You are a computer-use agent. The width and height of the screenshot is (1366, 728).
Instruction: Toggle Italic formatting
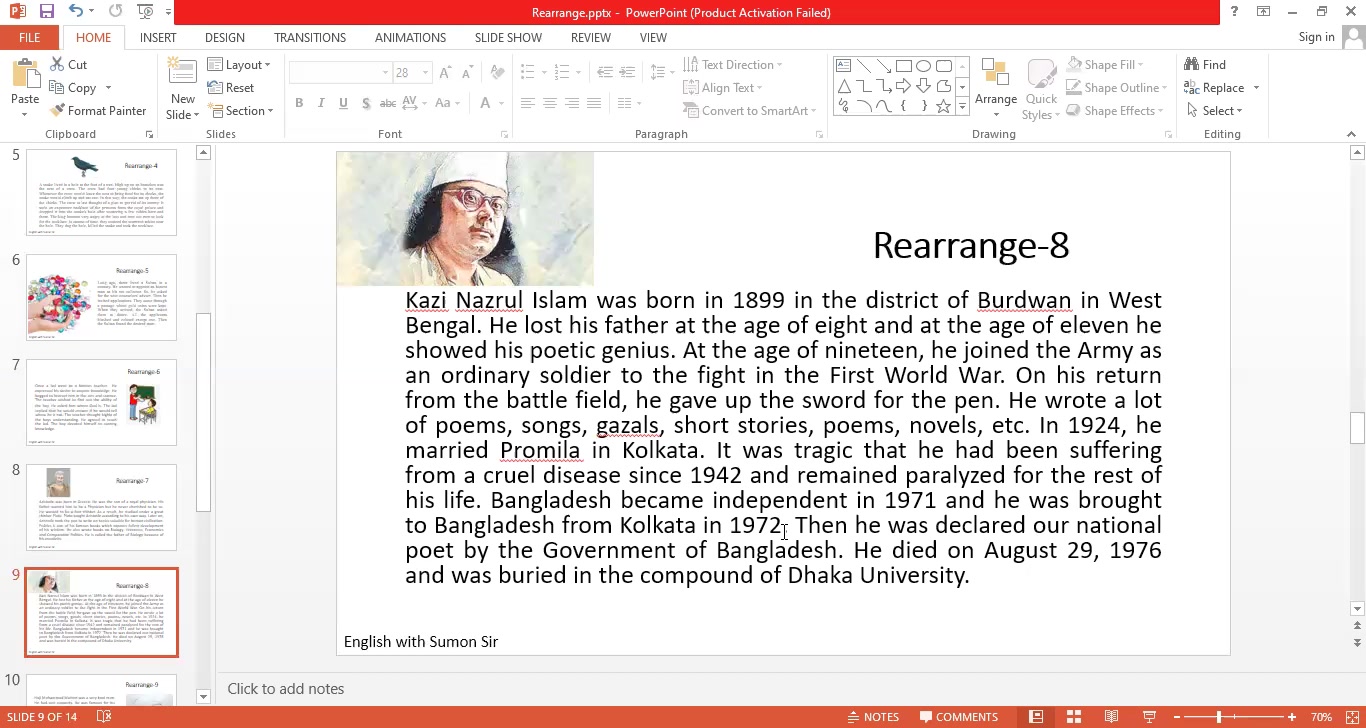pyautogui.click(x=321, y=103)
